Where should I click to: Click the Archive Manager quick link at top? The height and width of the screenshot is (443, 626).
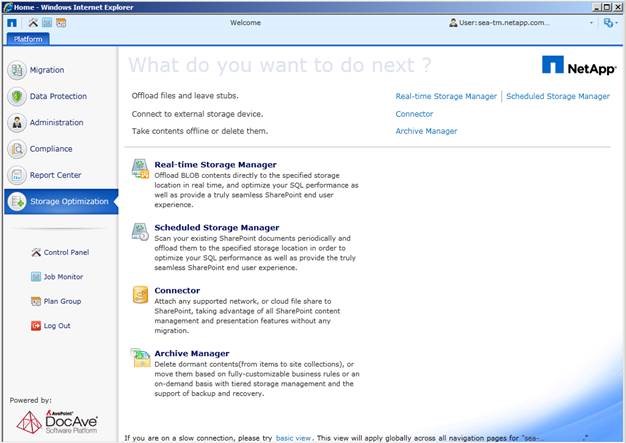pyautogui.click(x=426, y=131)
